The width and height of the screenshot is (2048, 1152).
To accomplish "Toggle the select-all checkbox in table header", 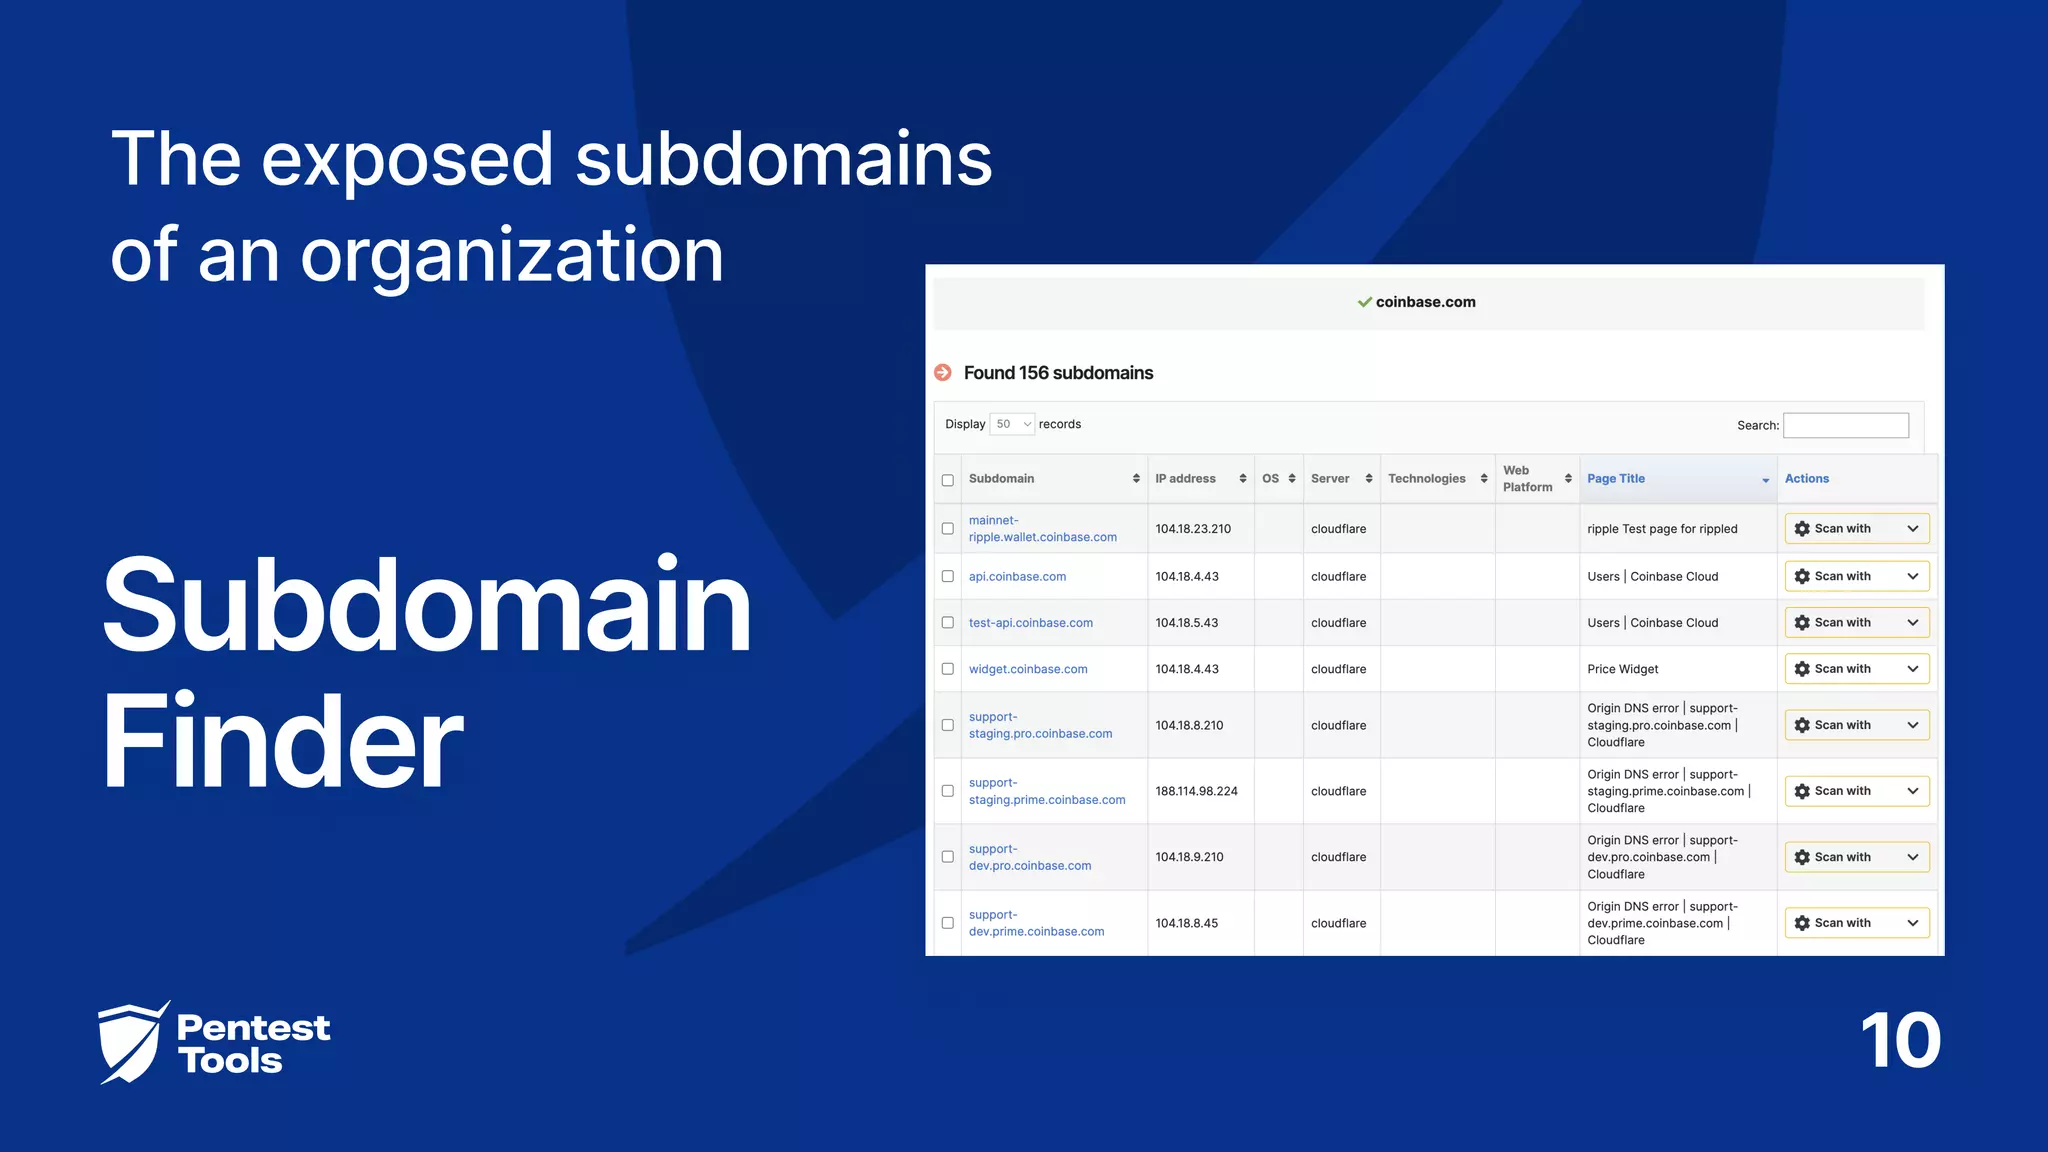I will click(948, 480).
